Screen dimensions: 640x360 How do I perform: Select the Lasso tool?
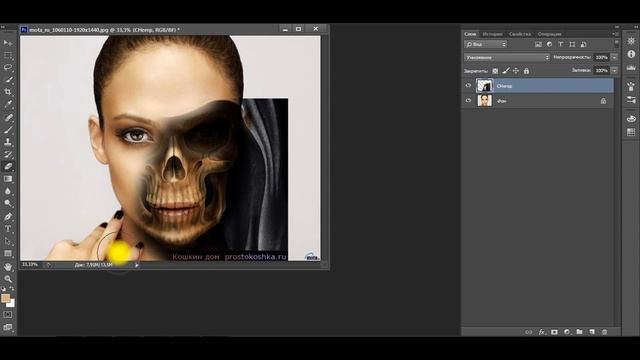[x=8, y=67]
